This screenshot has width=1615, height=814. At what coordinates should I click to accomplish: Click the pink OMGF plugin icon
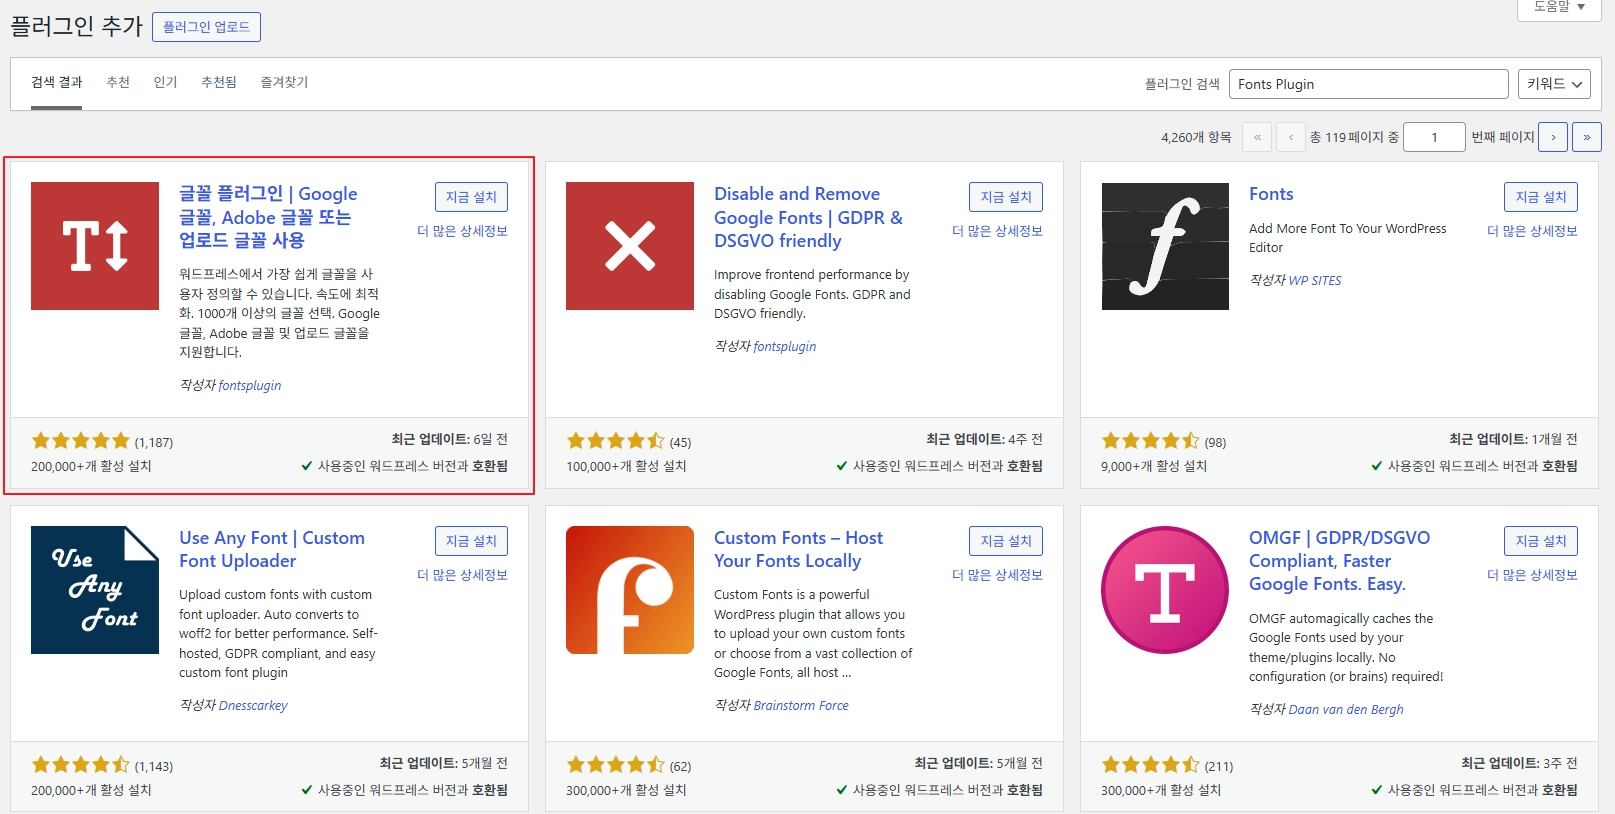click(1165, 590)
